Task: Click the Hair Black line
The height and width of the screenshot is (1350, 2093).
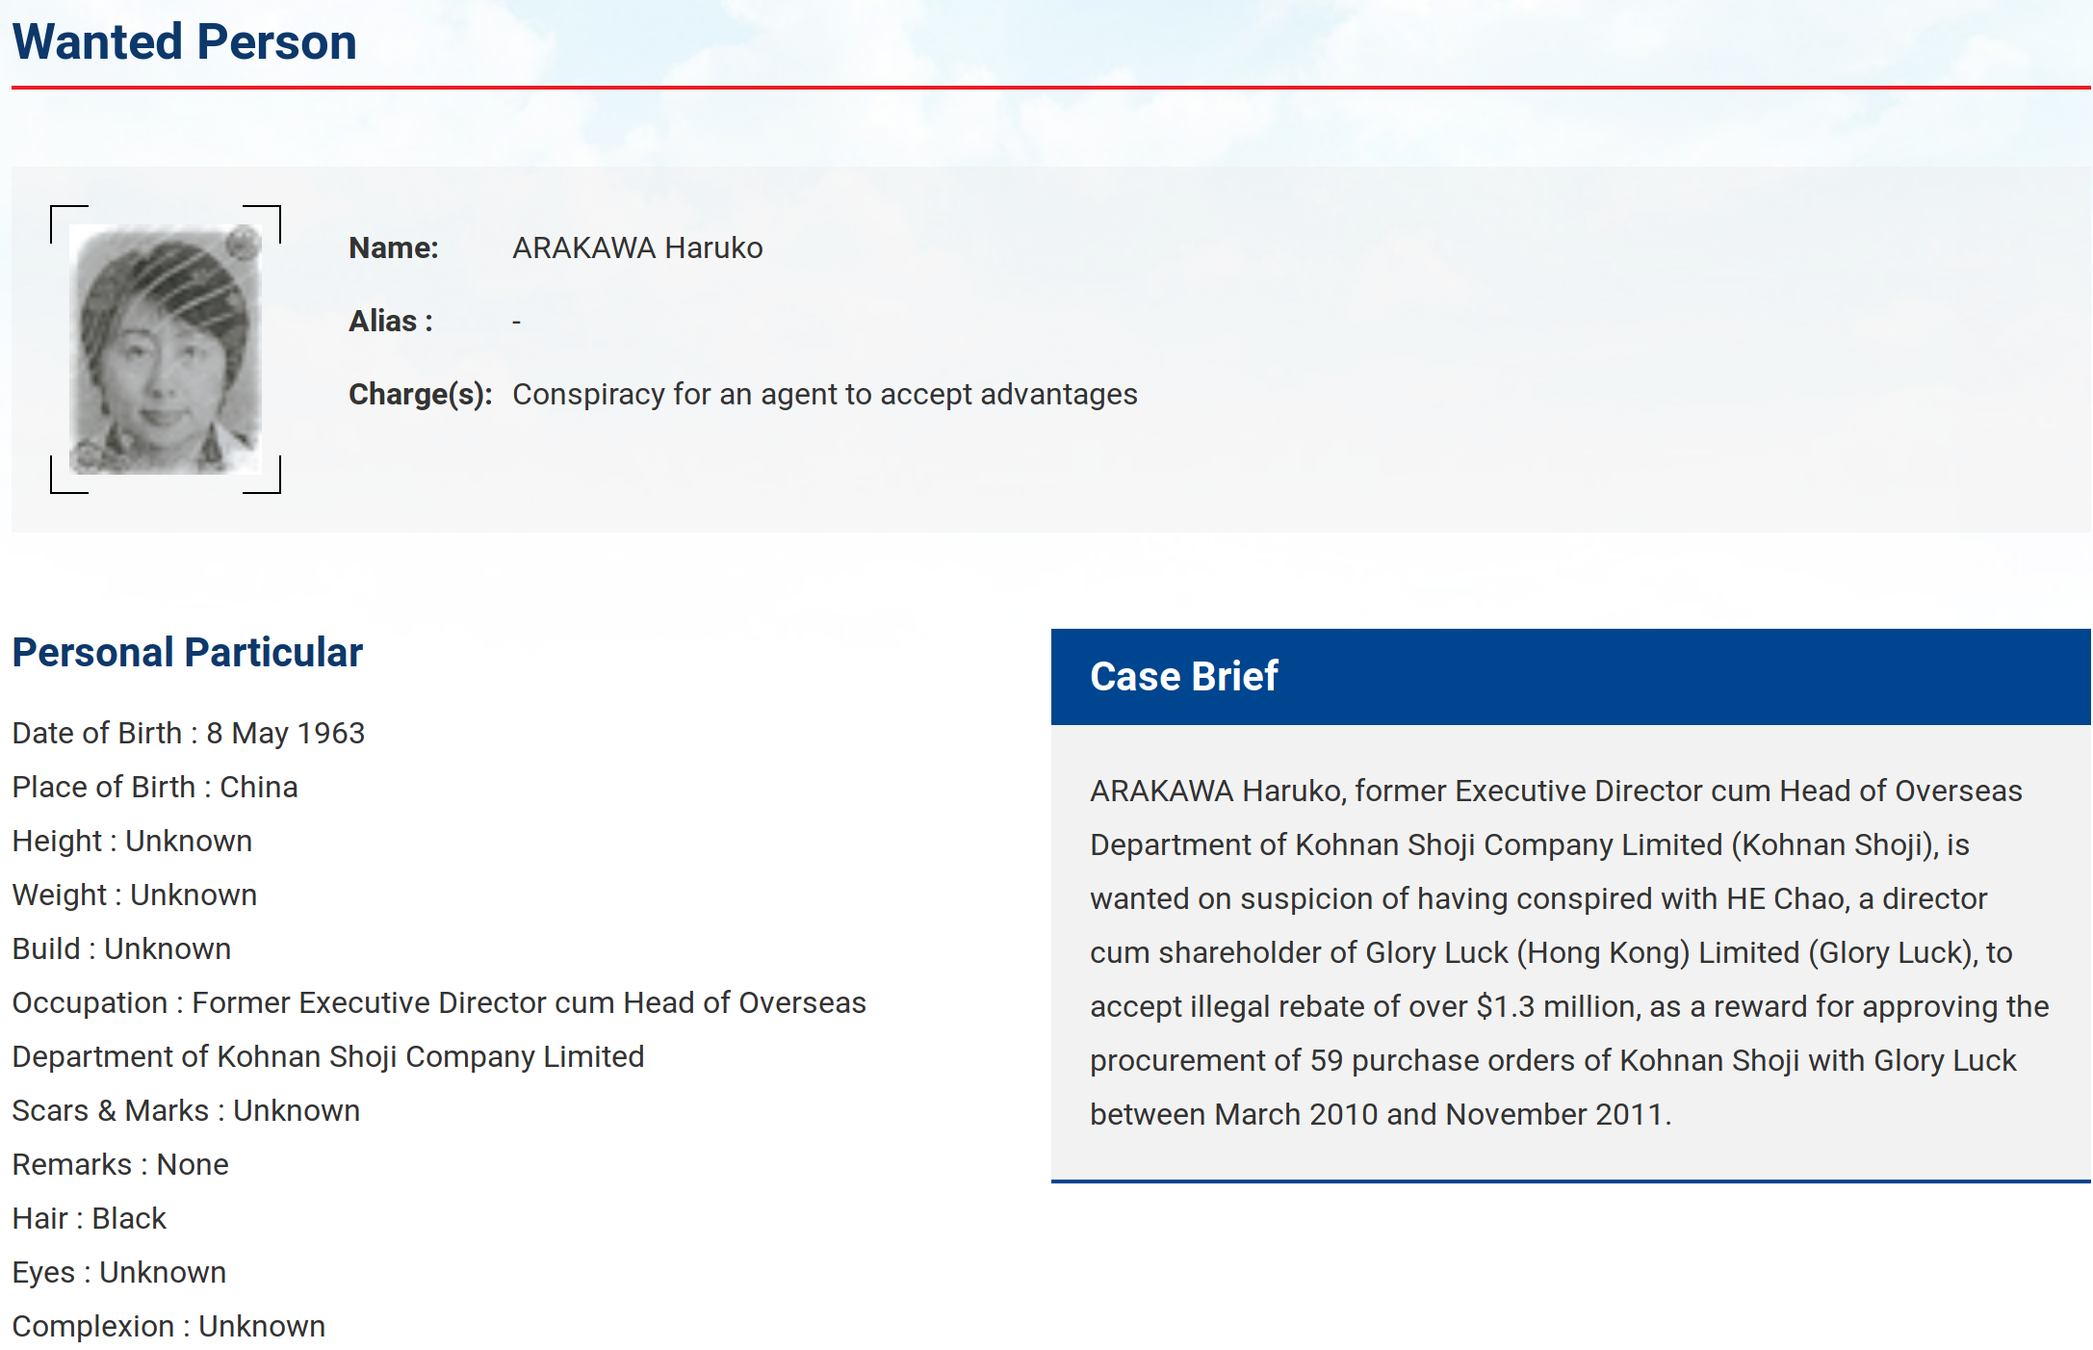Action: point(89,1220)
